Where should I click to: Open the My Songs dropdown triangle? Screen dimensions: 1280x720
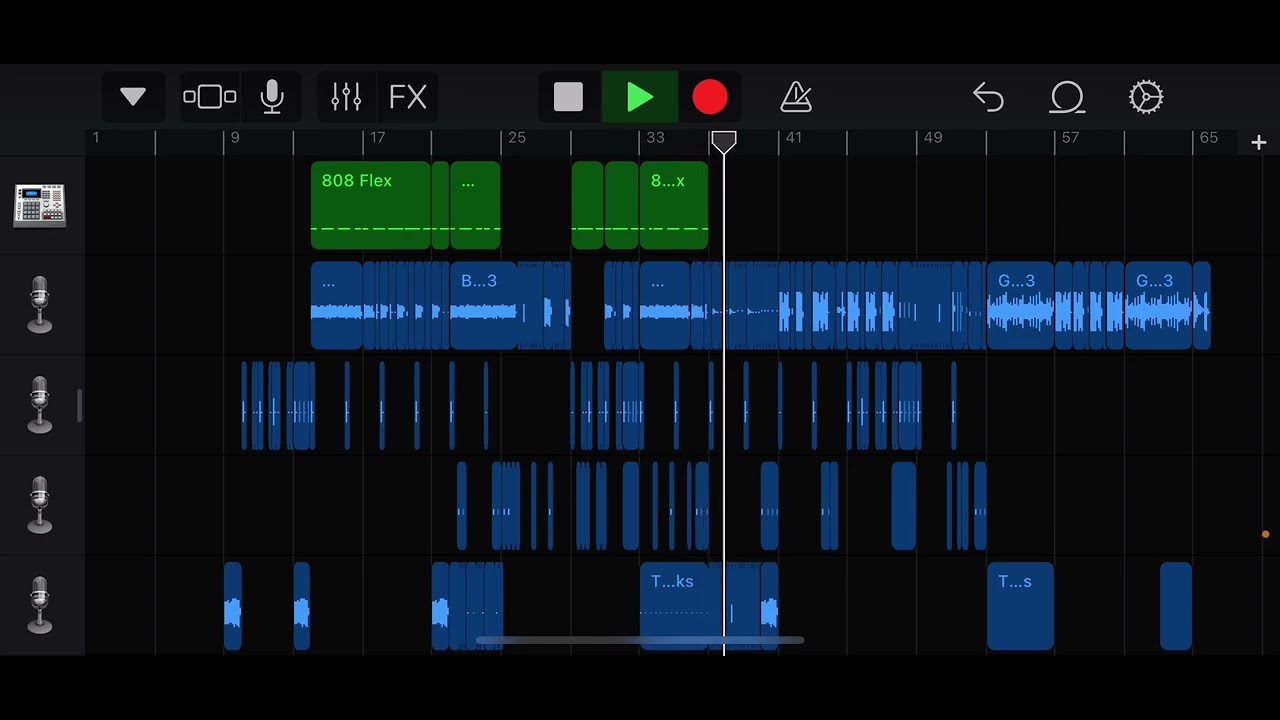click(x=133, y=97)
